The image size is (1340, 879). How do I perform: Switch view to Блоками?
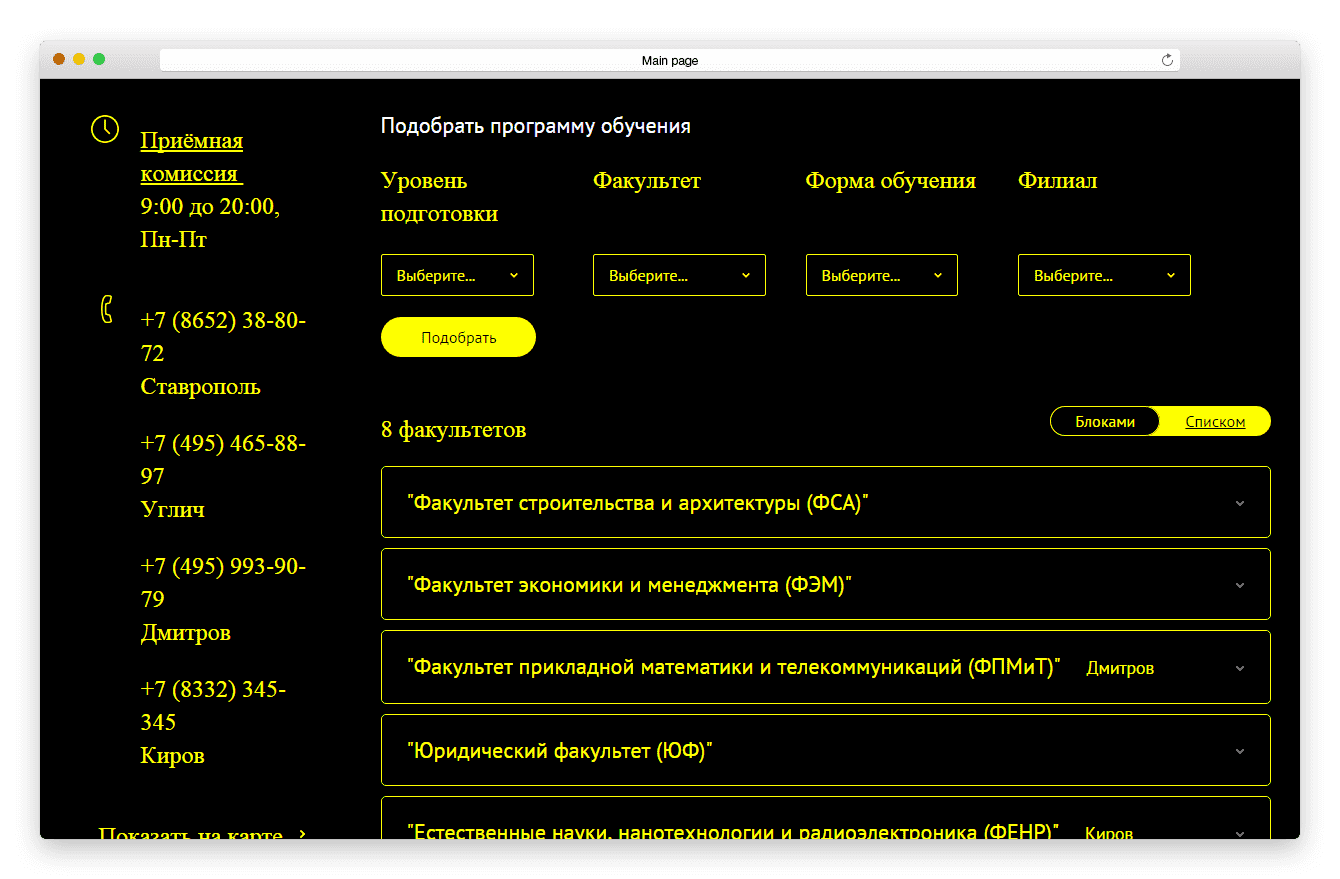click(x=1105, y=421)
